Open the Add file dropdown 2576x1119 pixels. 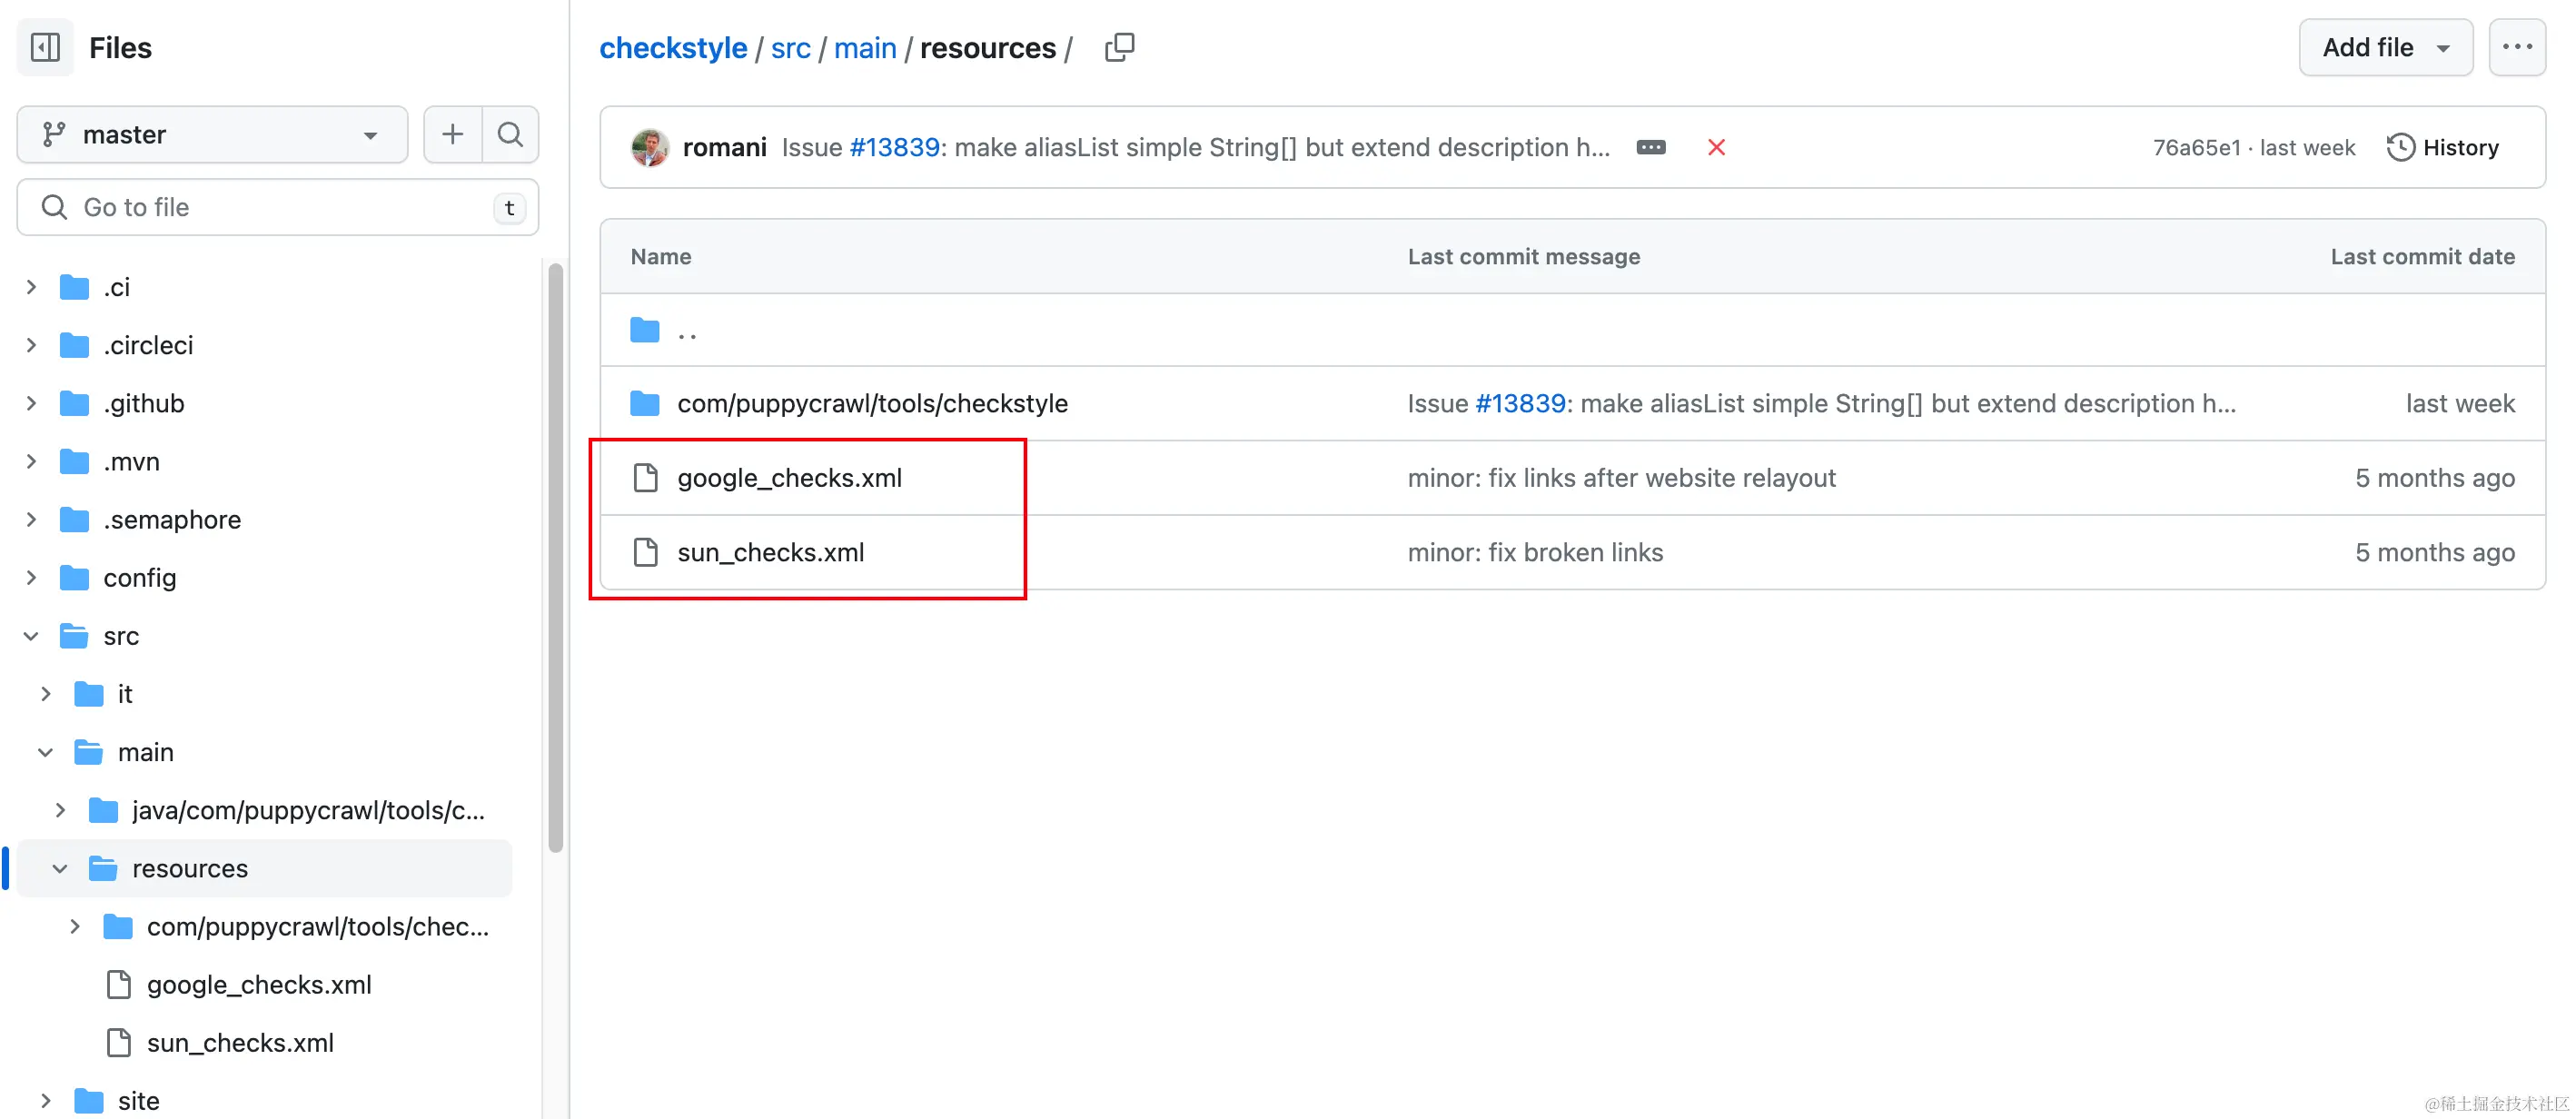pos(2384,47)
